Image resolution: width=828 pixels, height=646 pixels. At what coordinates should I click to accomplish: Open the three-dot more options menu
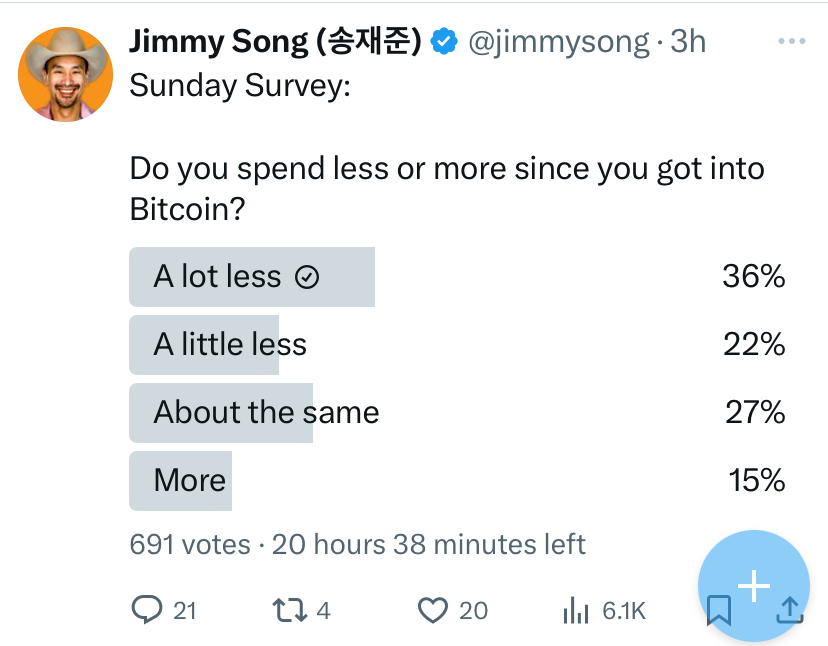point(791,42)
